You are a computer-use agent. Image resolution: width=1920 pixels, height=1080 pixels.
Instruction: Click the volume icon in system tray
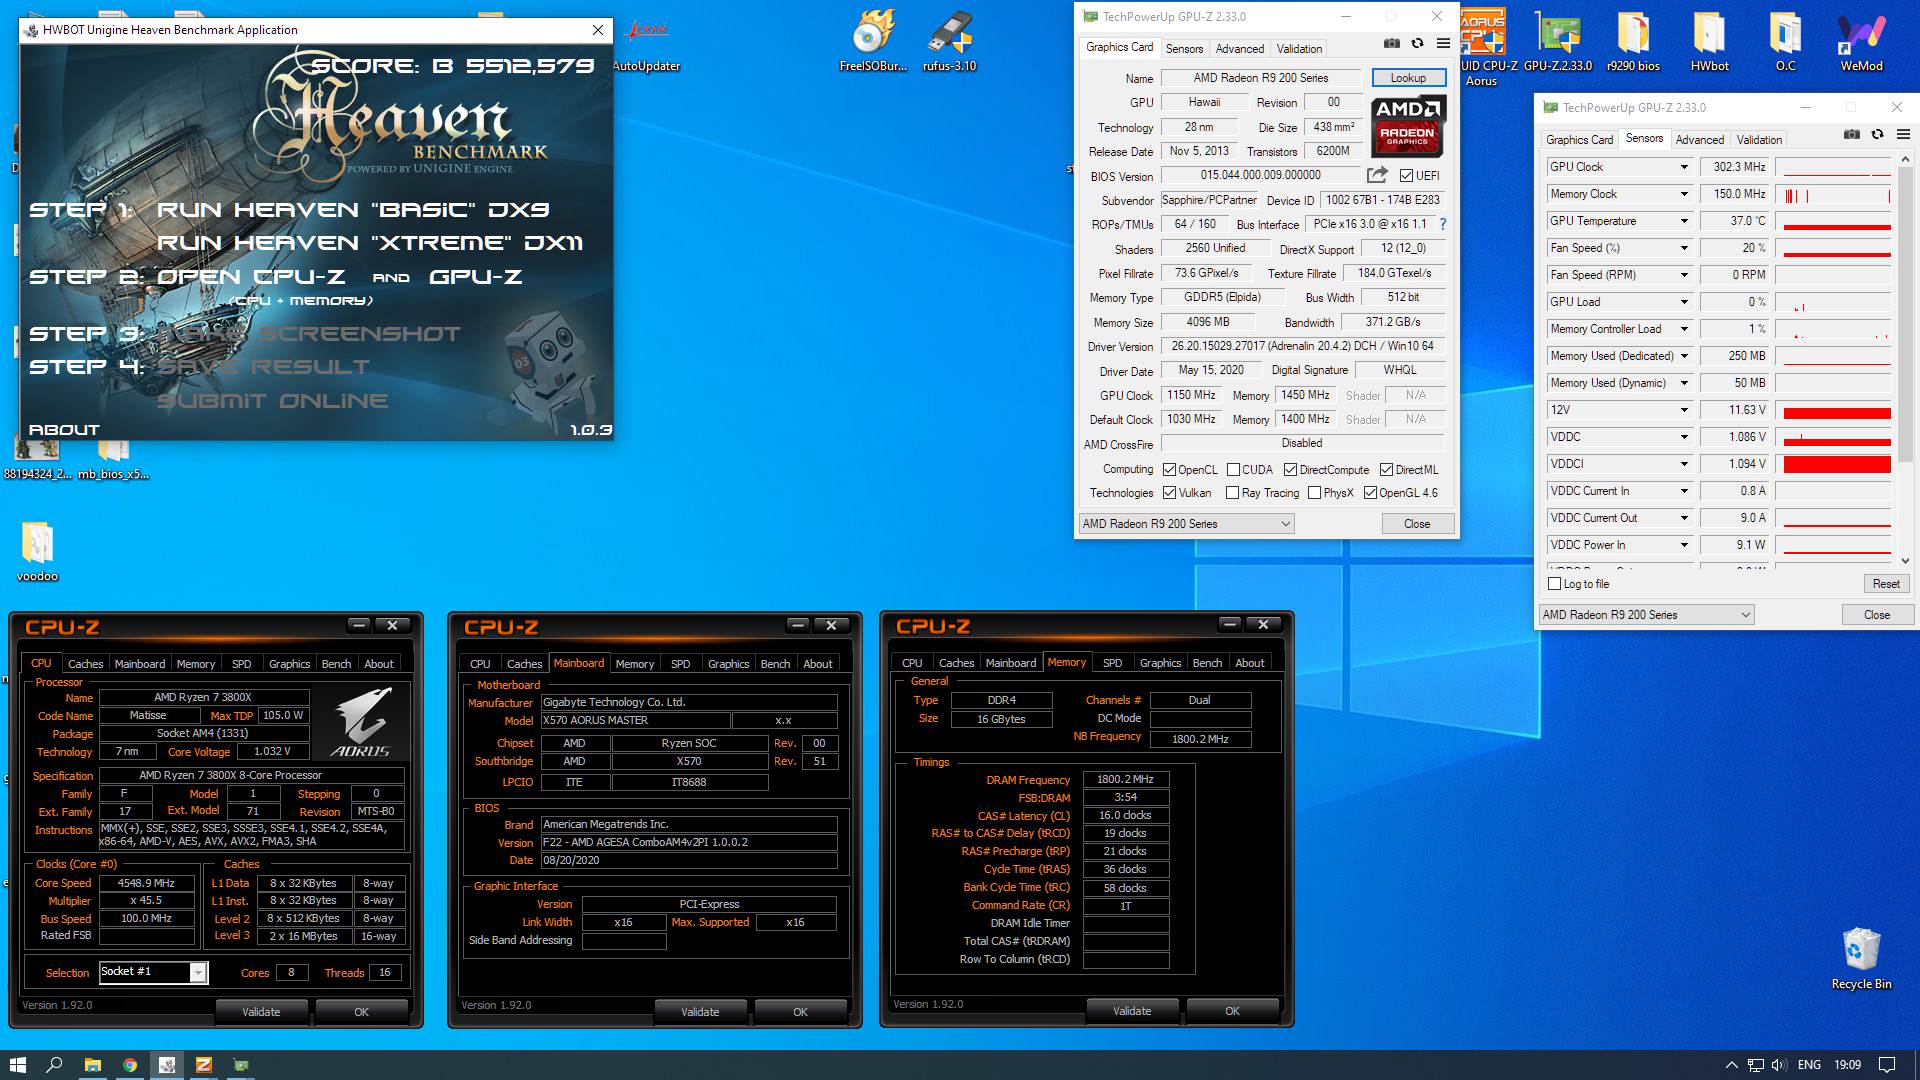coord(1779,1065)
